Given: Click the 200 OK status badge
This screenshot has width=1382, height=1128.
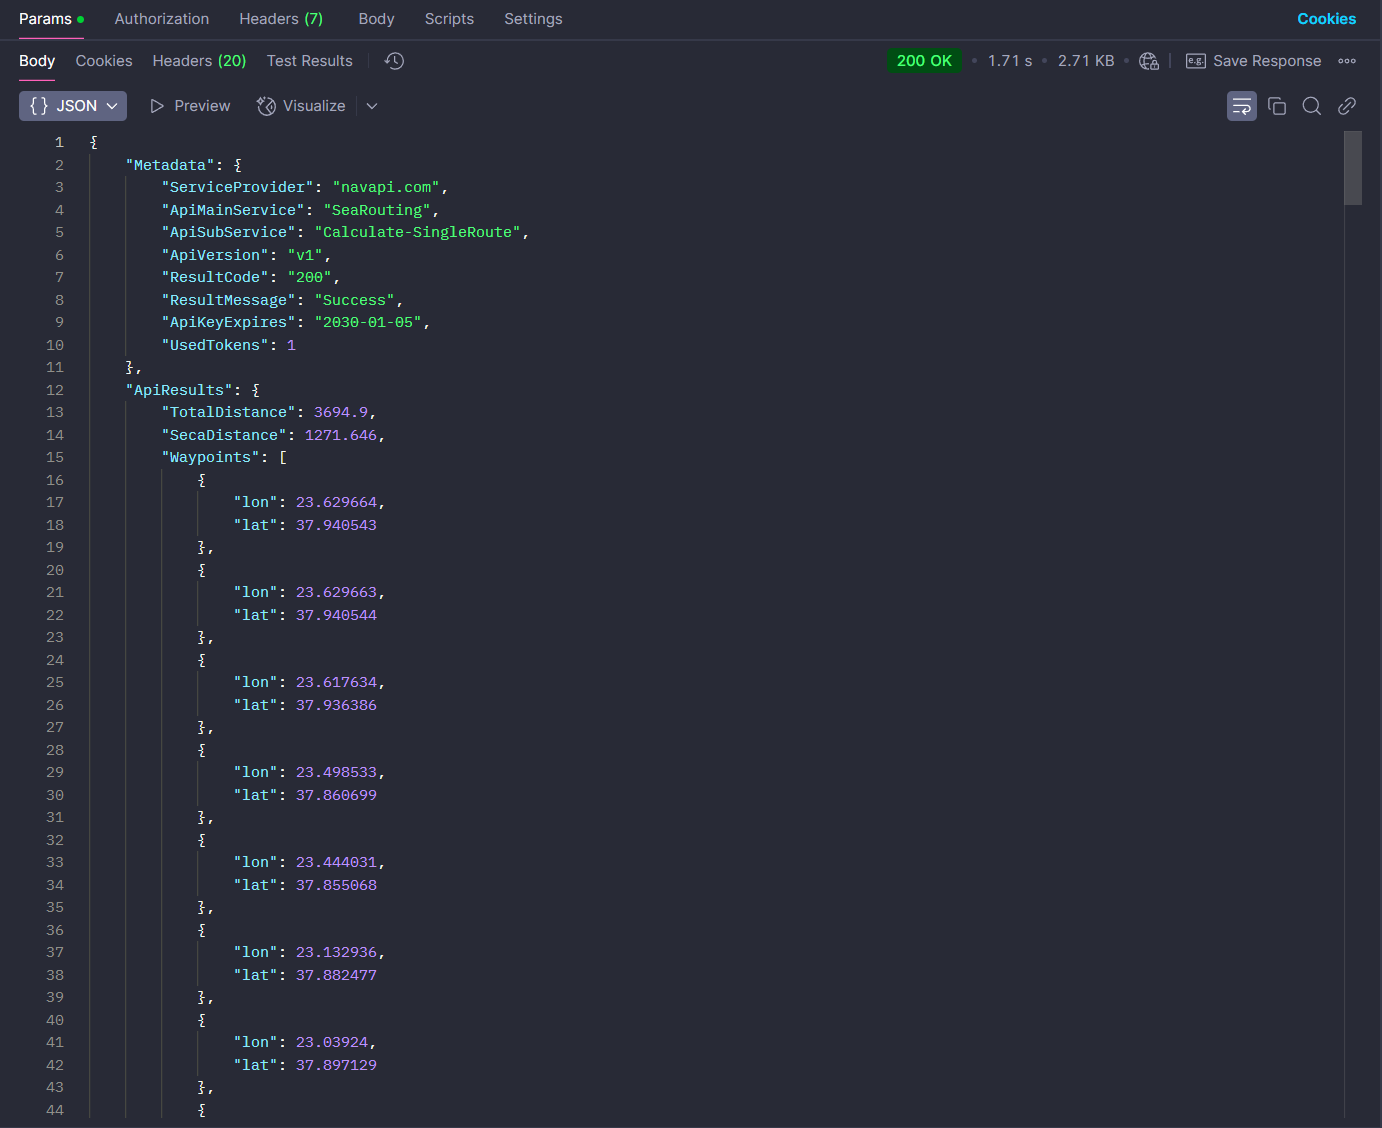Looking at the screenshot, I should click(x=924, y=61).
